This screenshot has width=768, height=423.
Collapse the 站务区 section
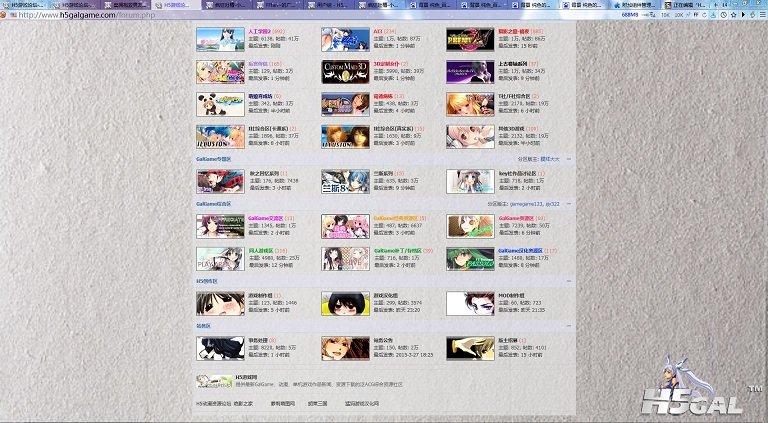pos(569,326)
